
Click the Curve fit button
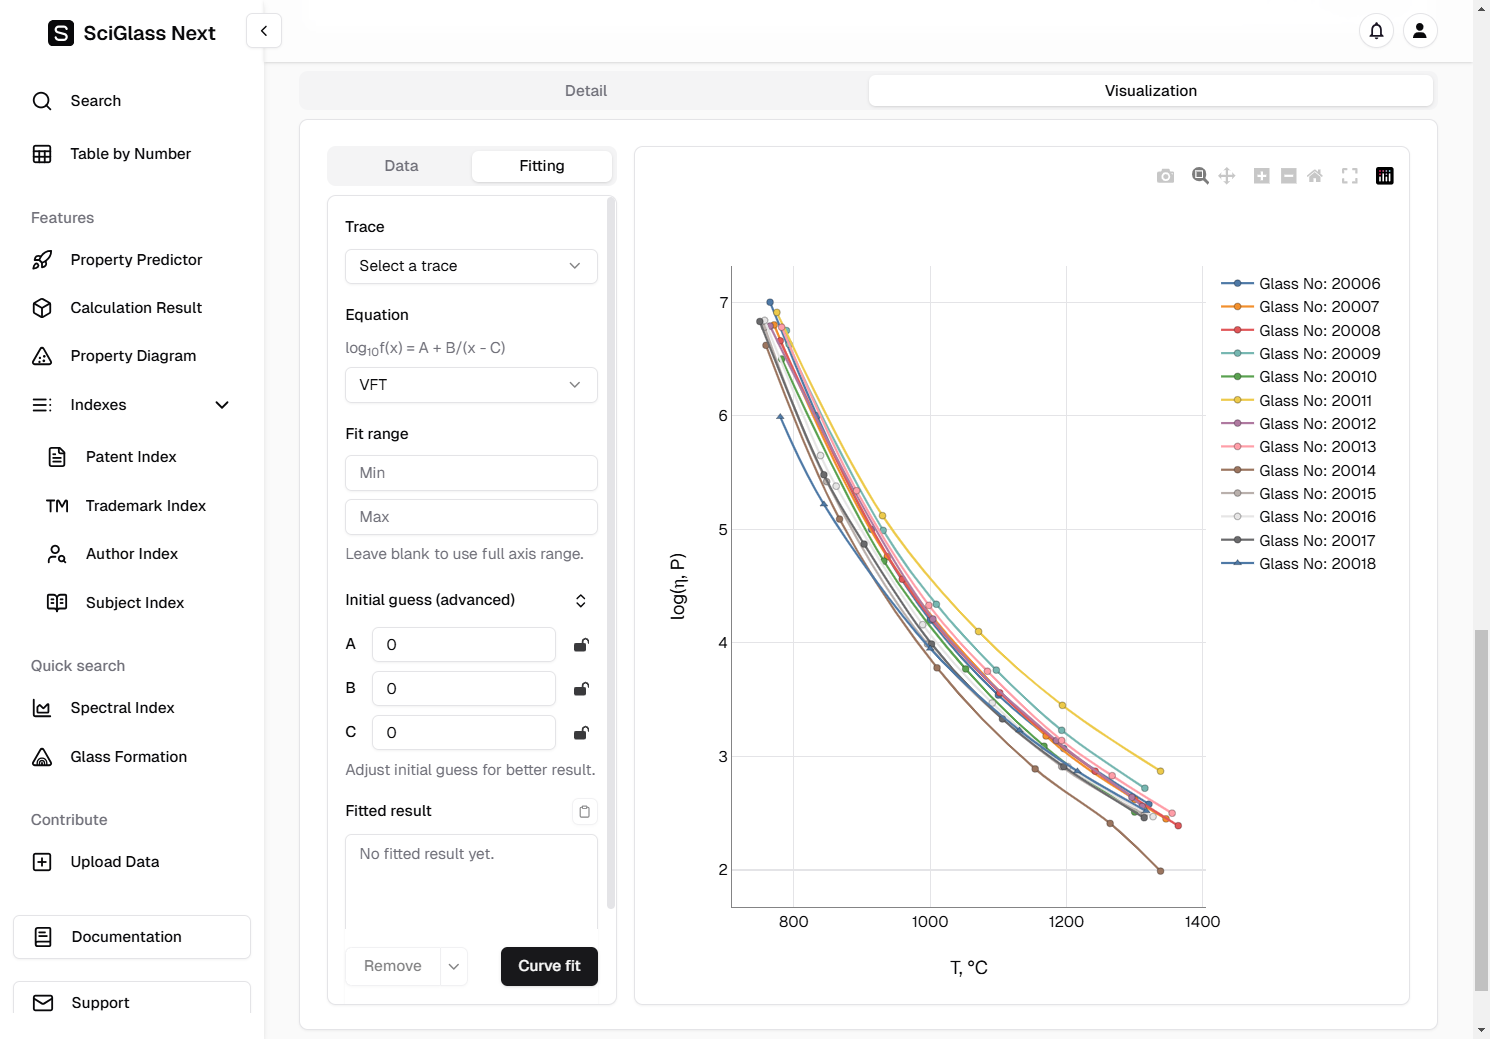click(549, 966)
